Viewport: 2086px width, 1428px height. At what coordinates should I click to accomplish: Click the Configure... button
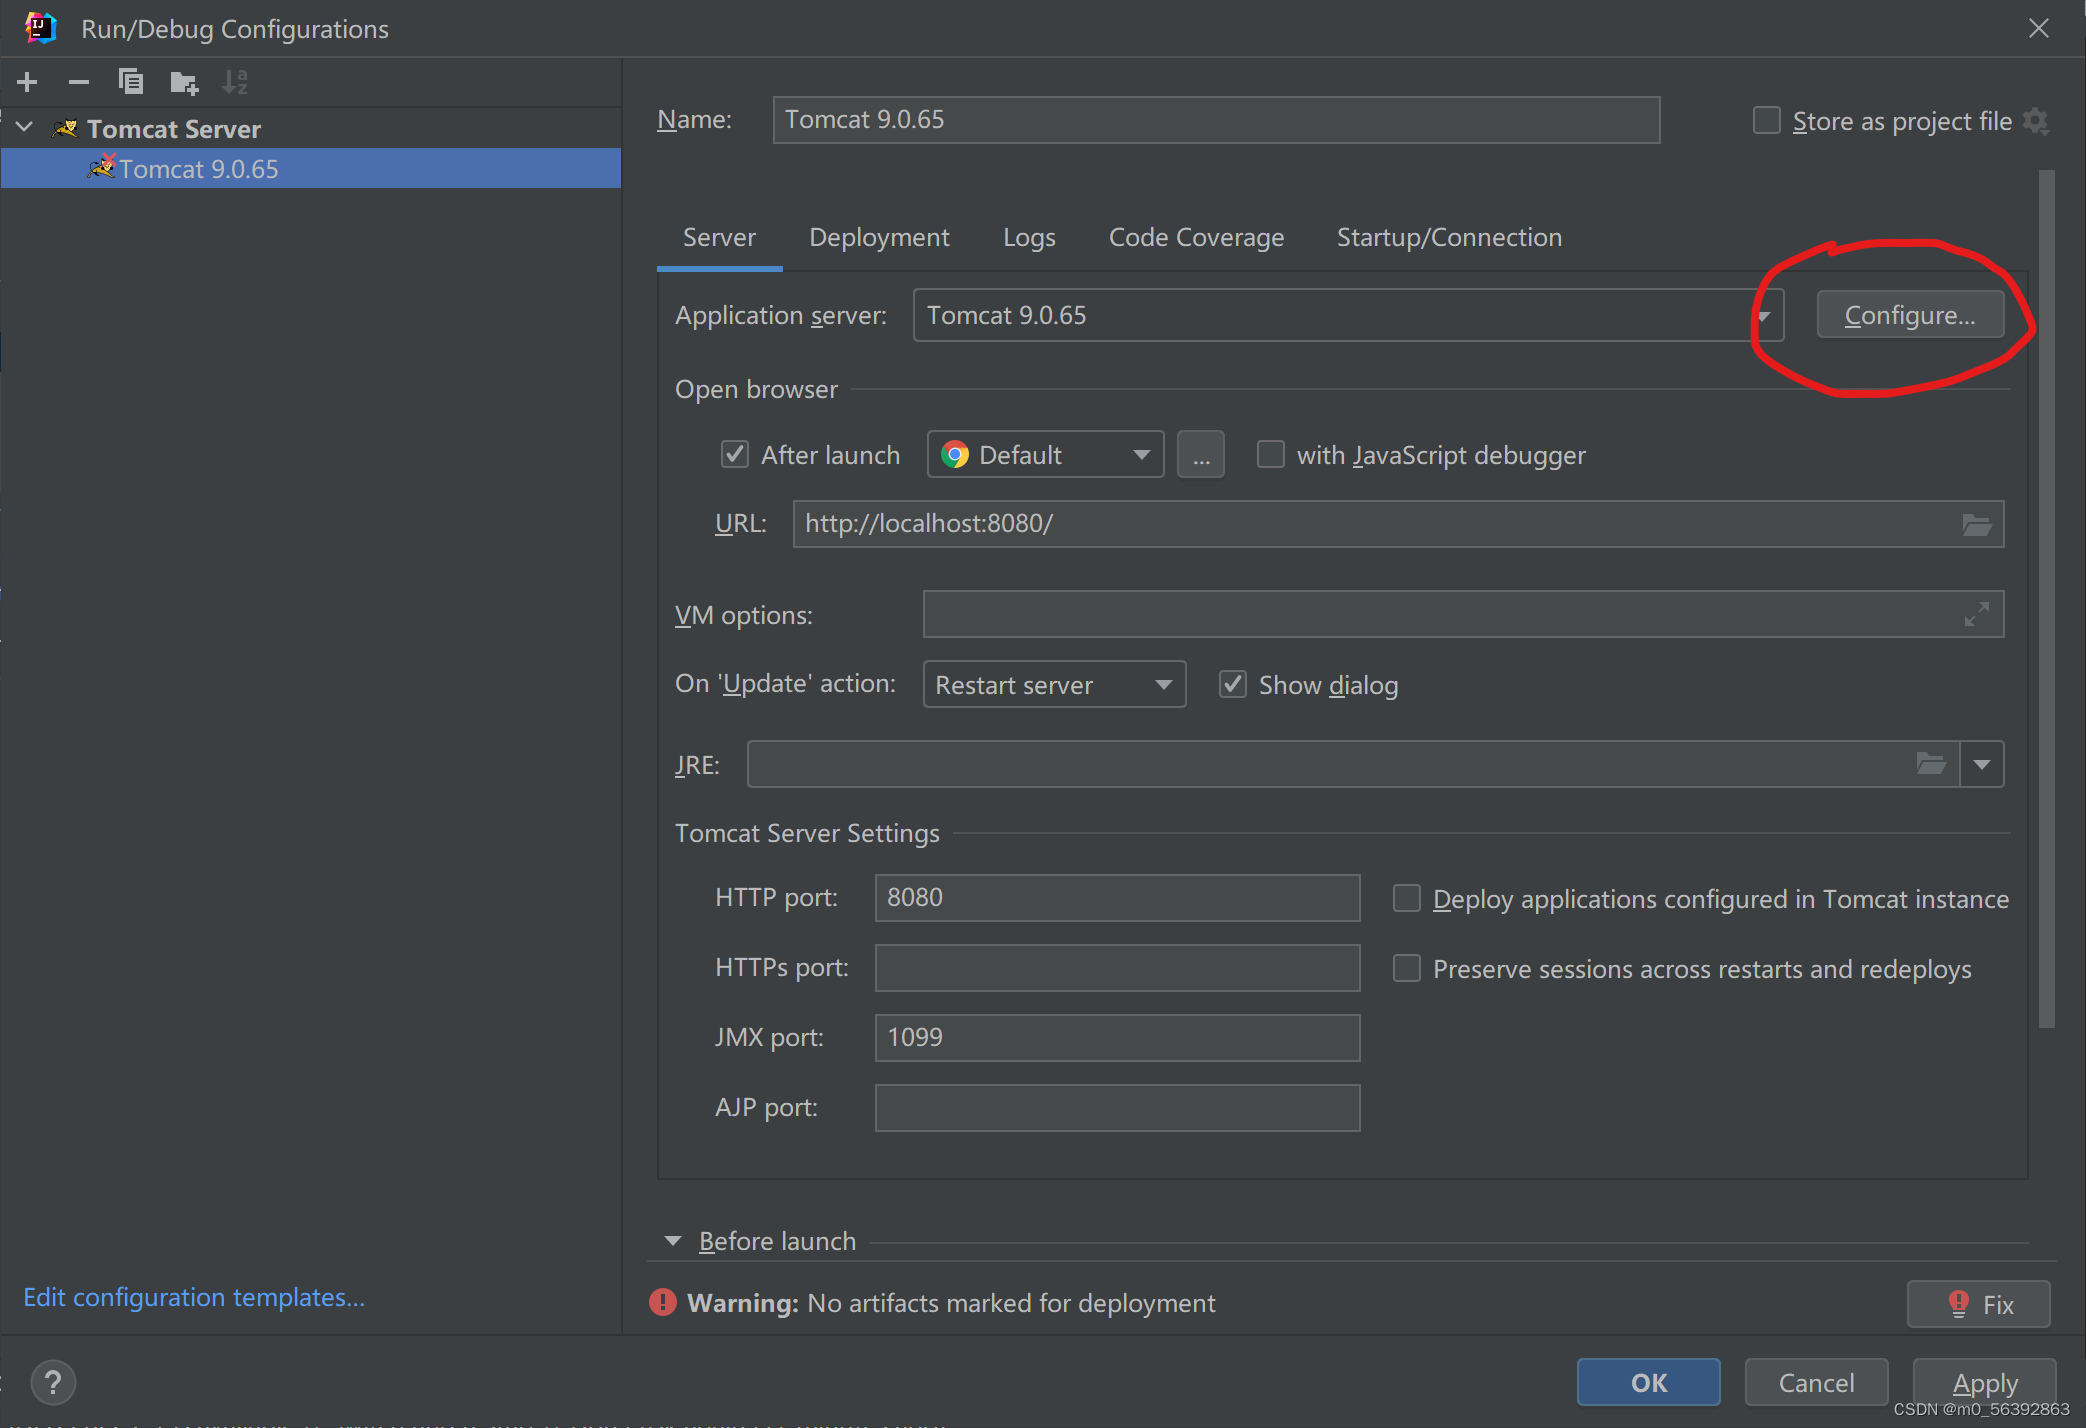click(1909, 315)
